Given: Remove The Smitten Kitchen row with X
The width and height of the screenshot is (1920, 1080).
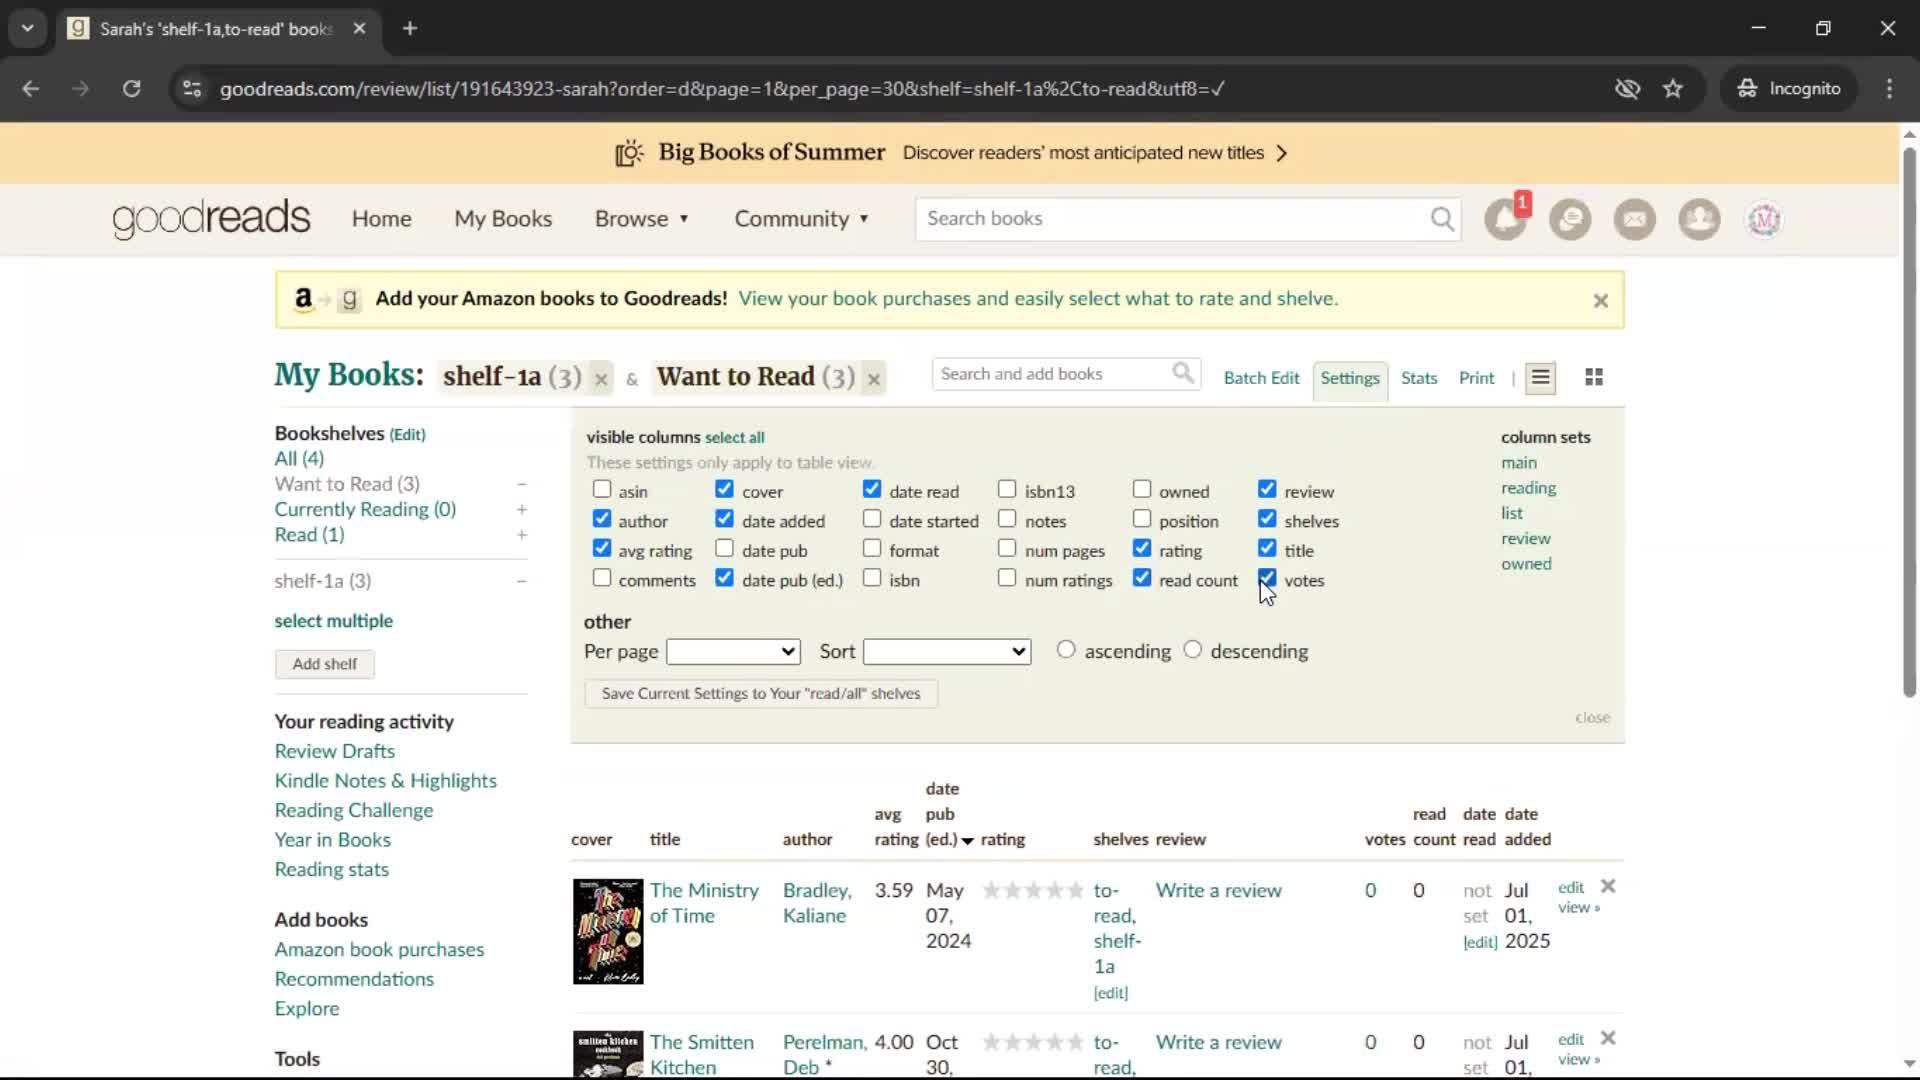Looking at the screenshot, I should 1608,1038.
